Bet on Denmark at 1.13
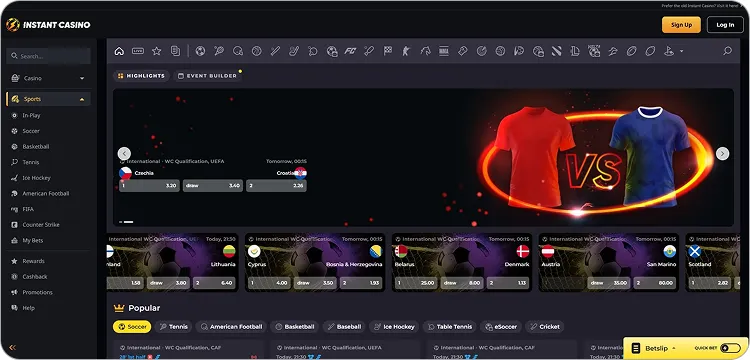Screen dimensions: 750x360 point(507,283)
